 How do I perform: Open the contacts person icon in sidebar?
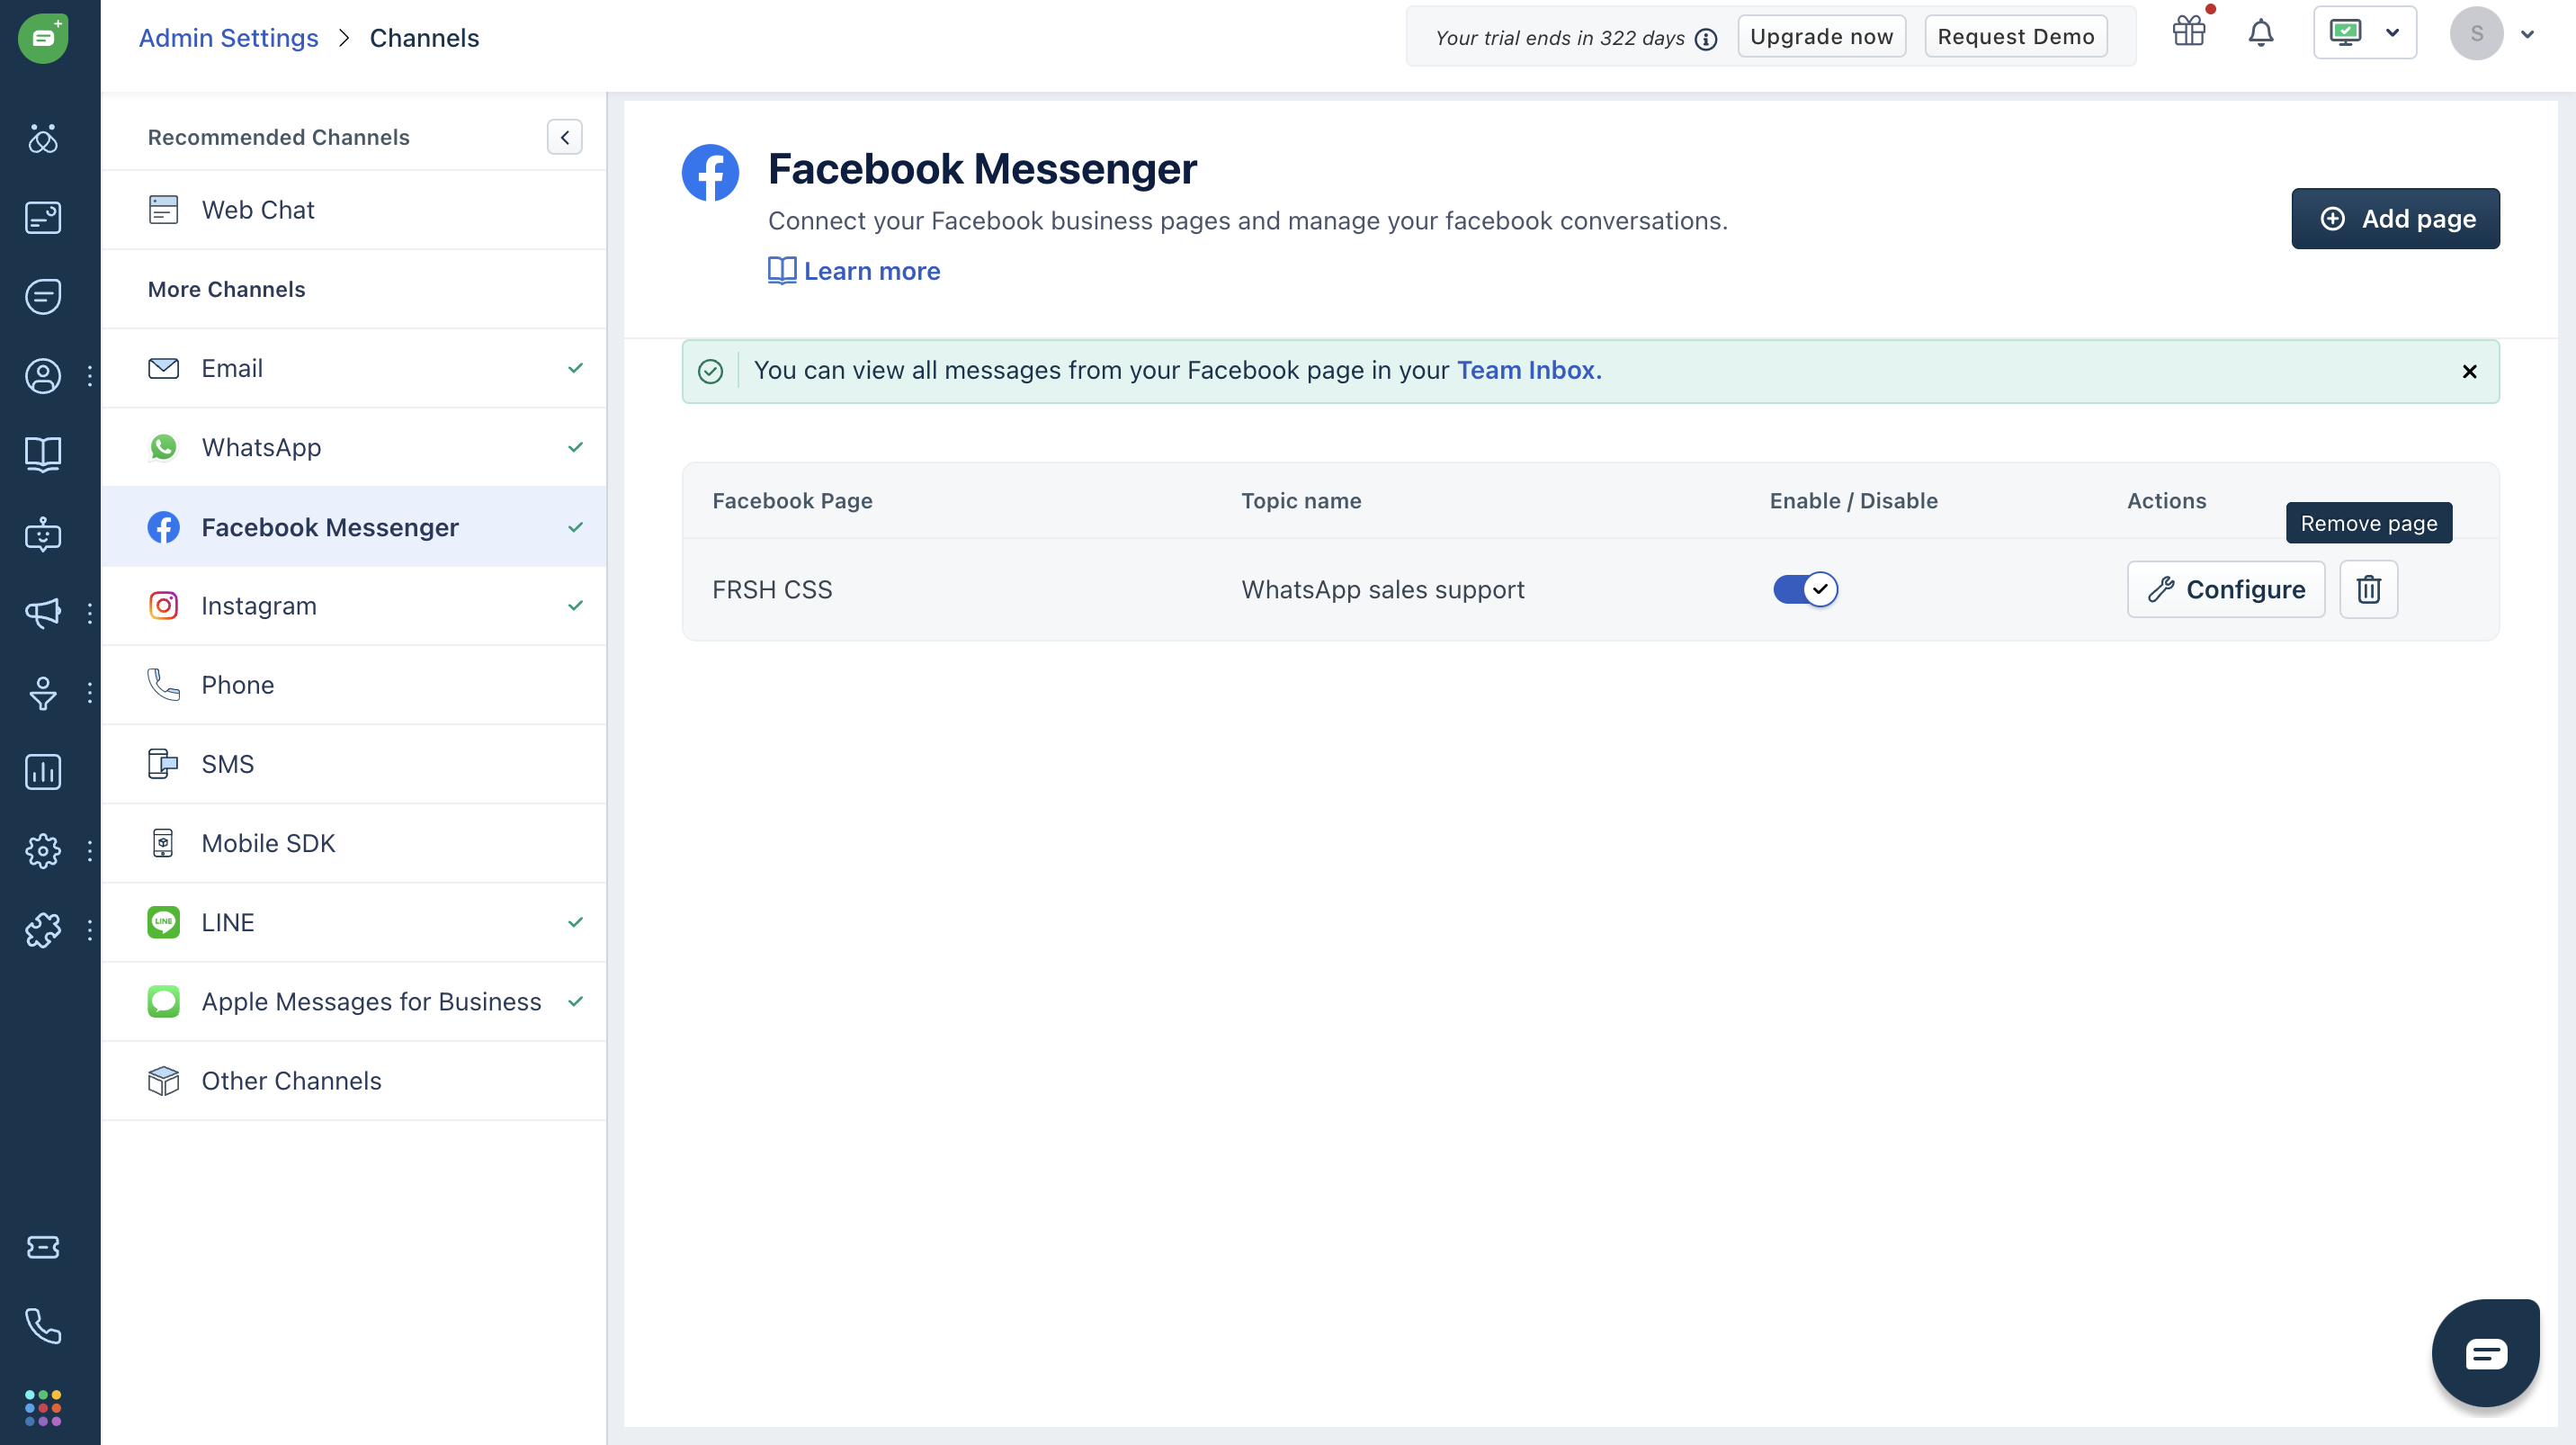[x=42, y=376]
